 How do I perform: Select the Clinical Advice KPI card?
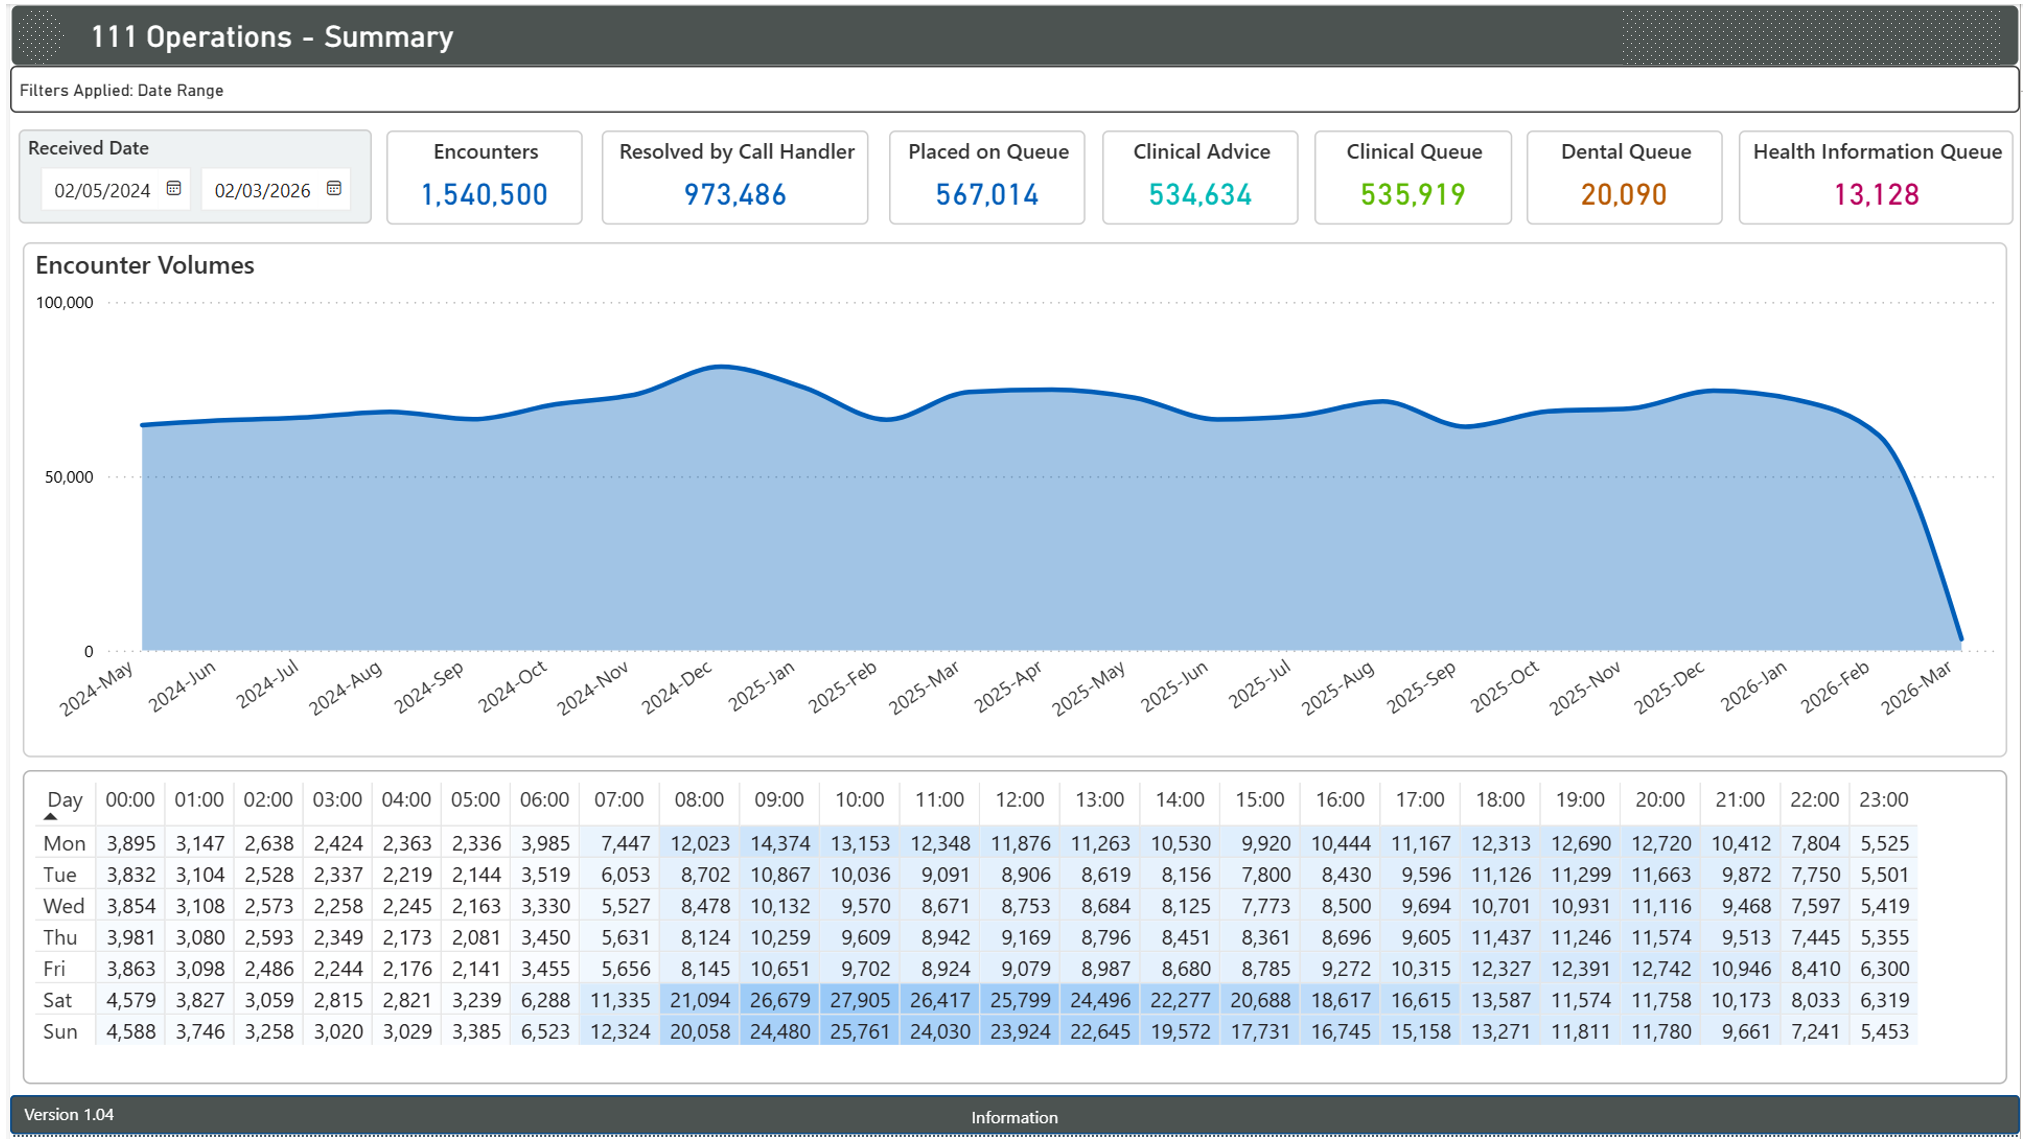[1201, 177]
